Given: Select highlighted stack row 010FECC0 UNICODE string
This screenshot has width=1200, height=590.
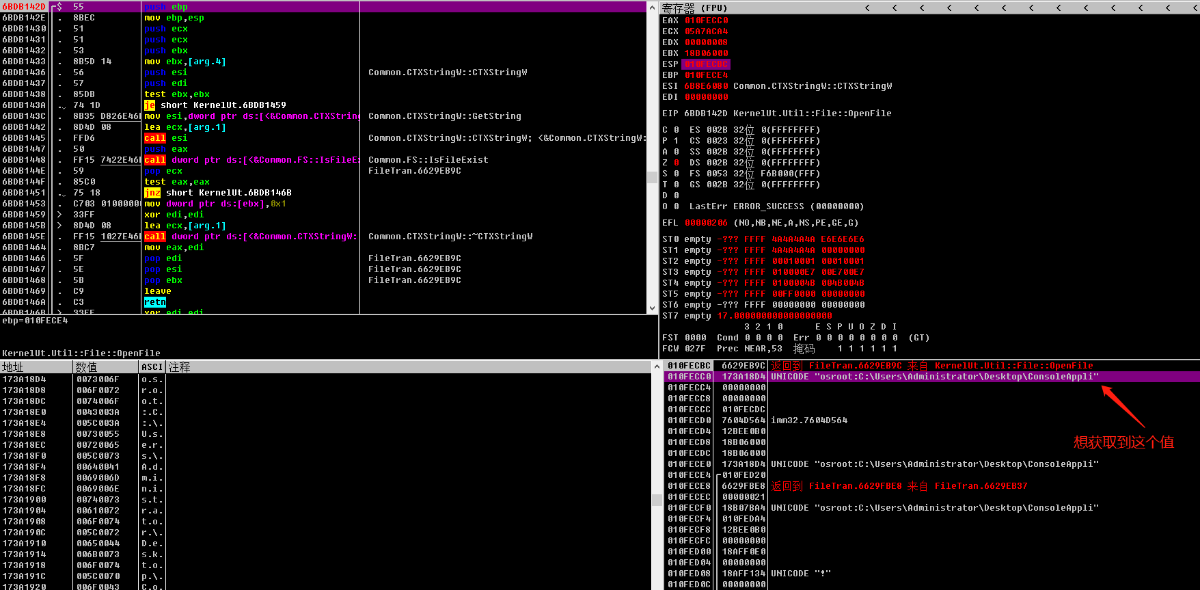Looking at the screenshot, I should coord(930,378).
